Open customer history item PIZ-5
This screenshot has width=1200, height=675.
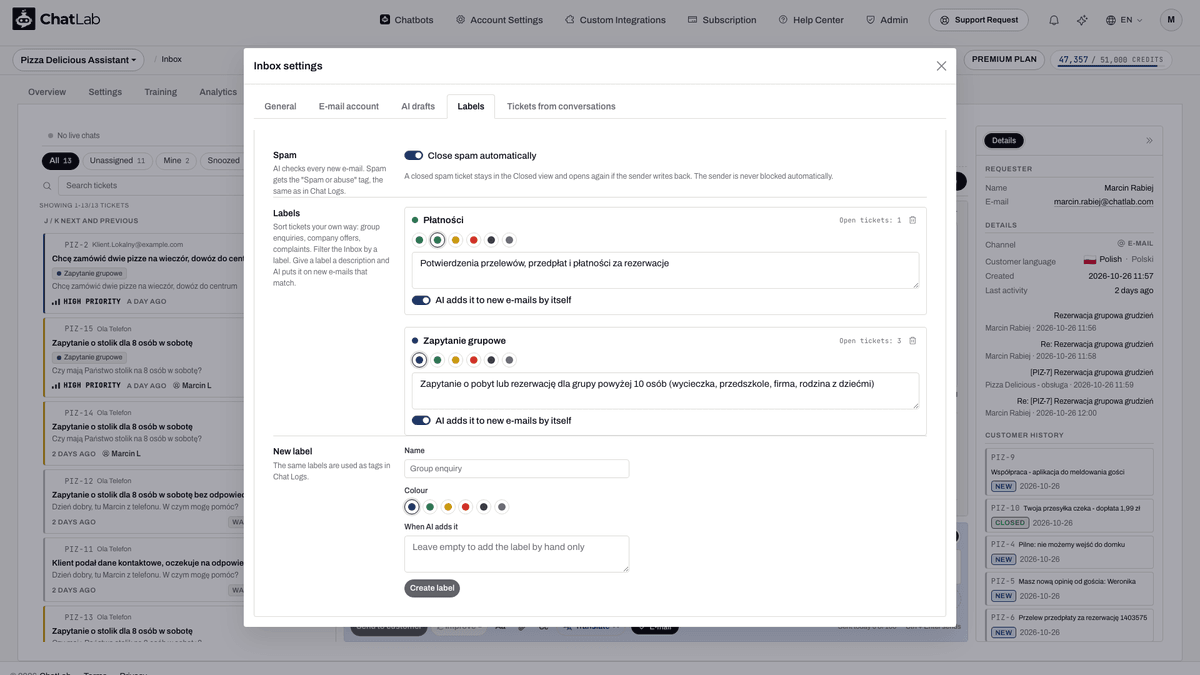point(1069,588)
